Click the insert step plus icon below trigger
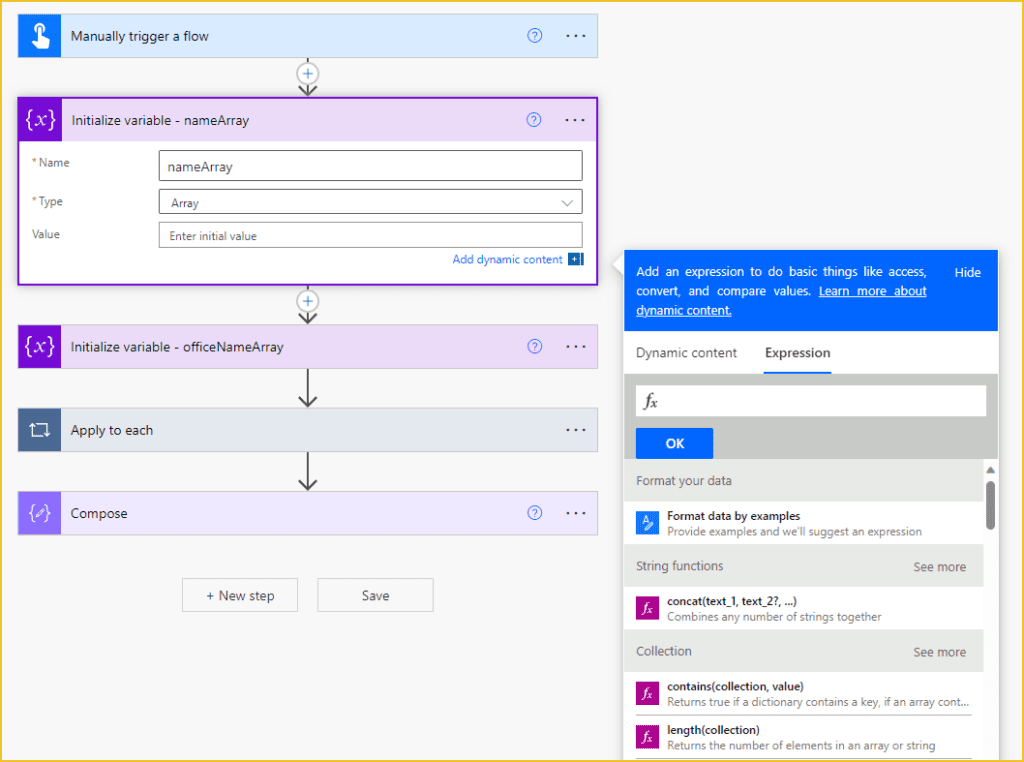 tap(307, 74)
